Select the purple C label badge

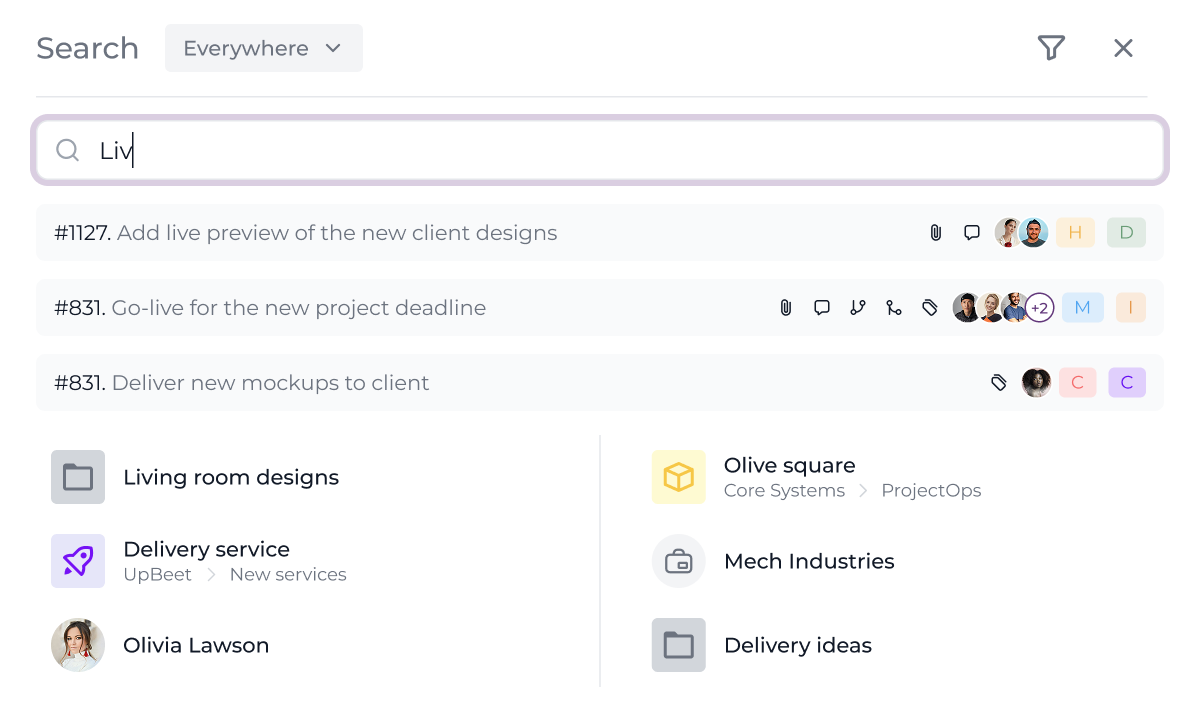[x=1127, y=383]
